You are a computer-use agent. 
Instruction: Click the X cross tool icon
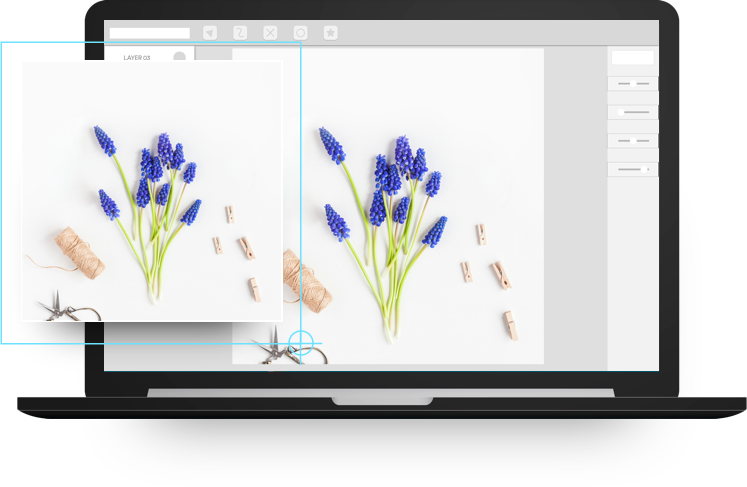click(x=270, y=33)
